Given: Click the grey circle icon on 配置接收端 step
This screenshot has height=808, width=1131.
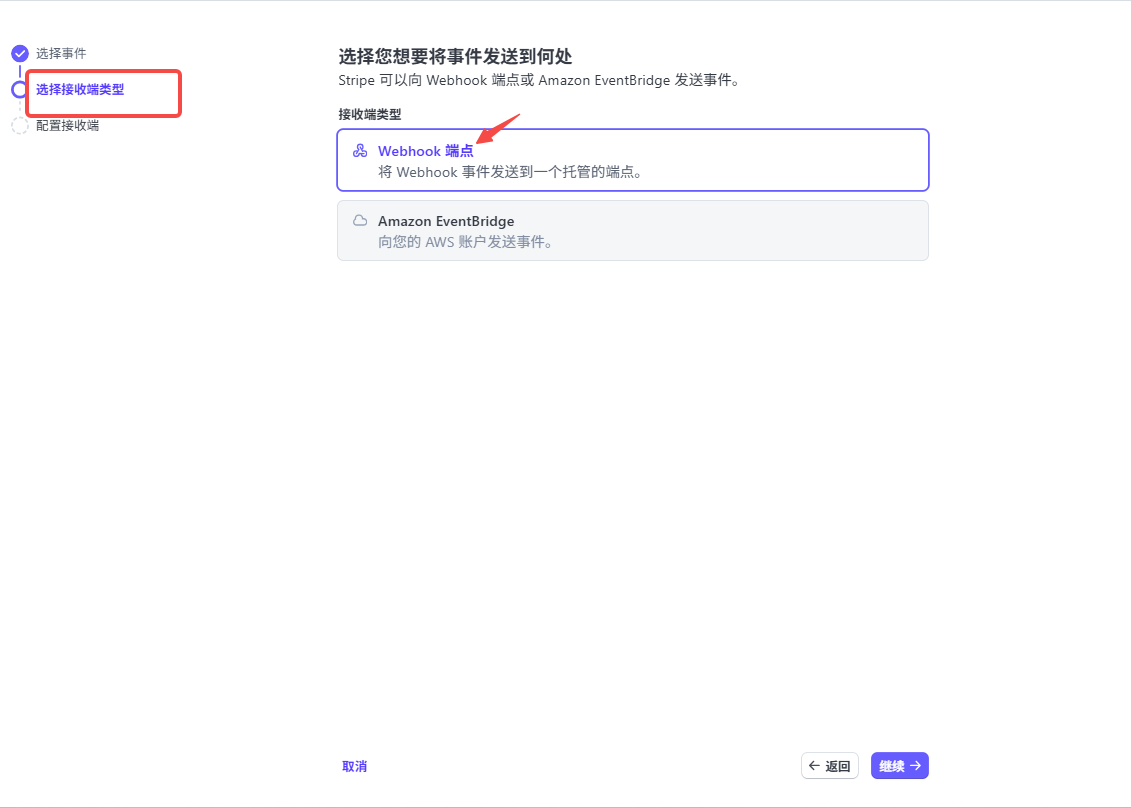Looking at the screenshot, I should (x=19, y=125).
